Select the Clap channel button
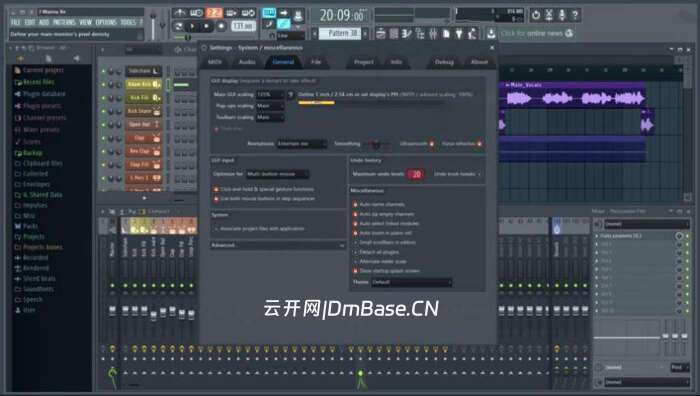Image resolution: width=700 pixels, height=396 pixels. click(x=143, y=138)
